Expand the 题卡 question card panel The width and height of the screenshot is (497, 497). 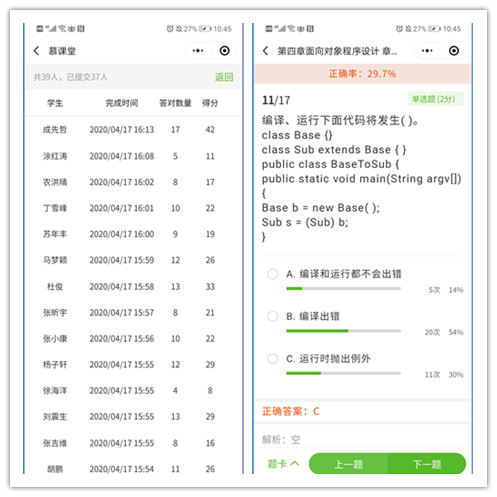coord(283,464)
